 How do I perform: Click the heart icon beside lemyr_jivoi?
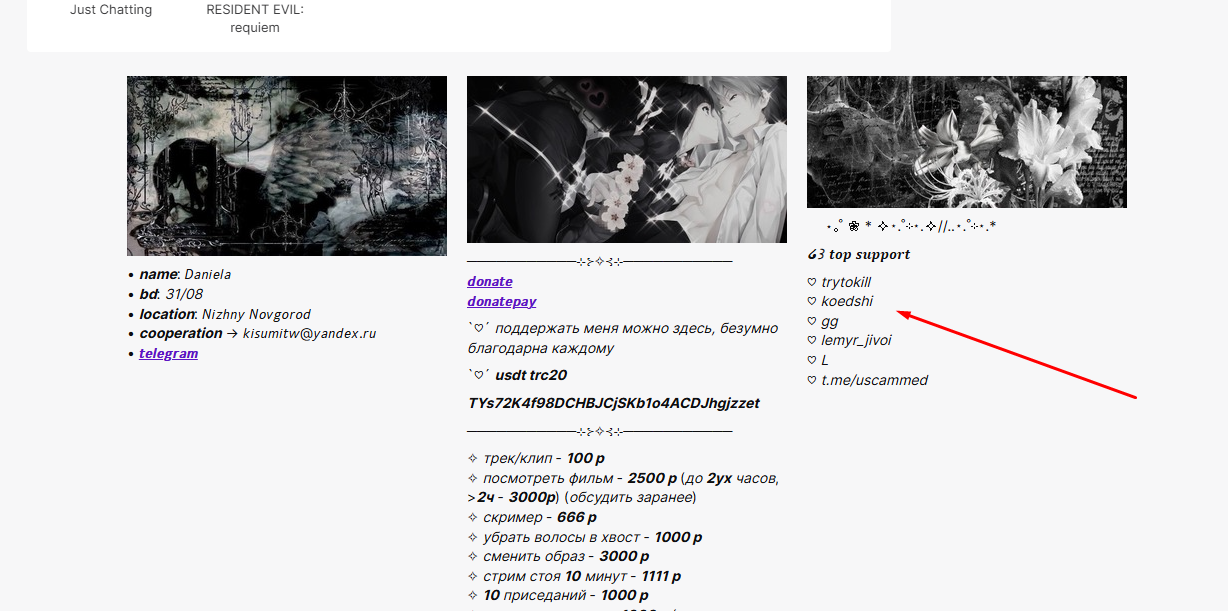point(812,340)
